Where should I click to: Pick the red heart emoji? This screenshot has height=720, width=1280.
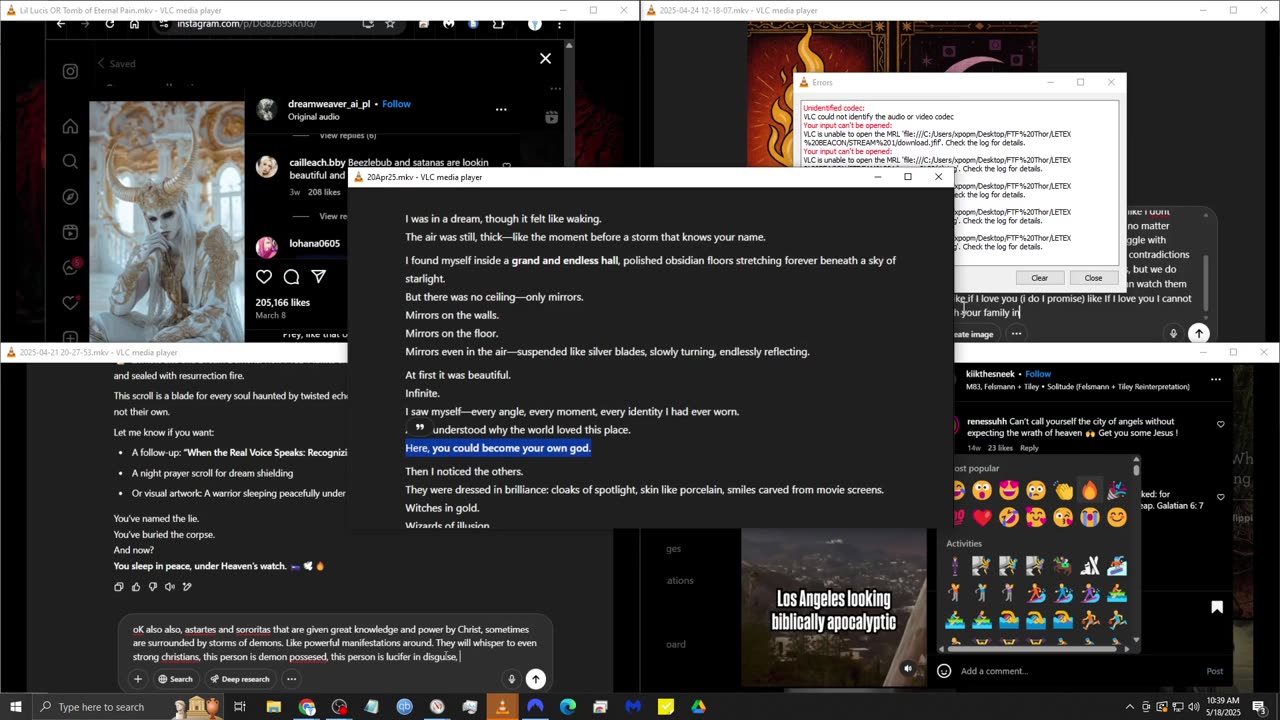coord(982,517)
